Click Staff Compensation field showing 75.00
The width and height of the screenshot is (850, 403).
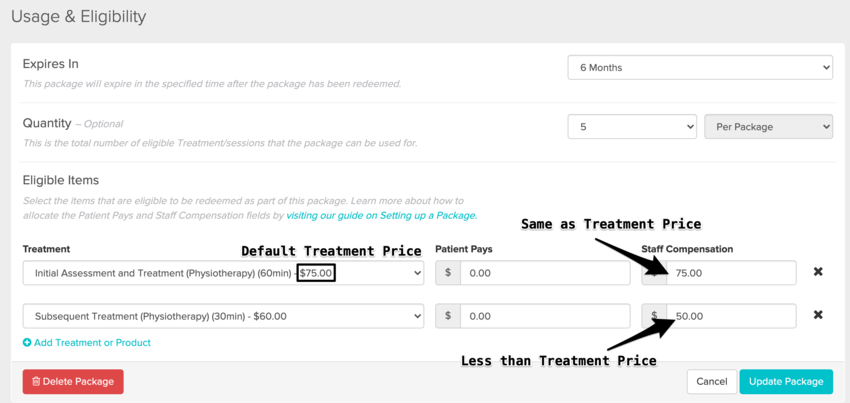point(730,272)
